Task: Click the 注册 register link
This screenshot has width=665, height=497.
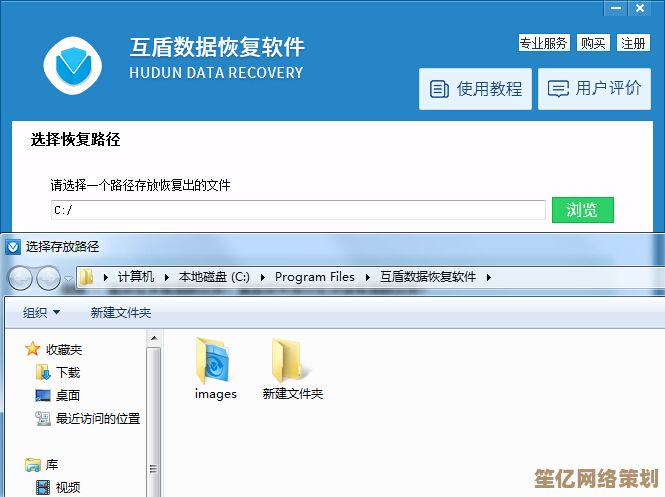Action: [x=633, y=43]
